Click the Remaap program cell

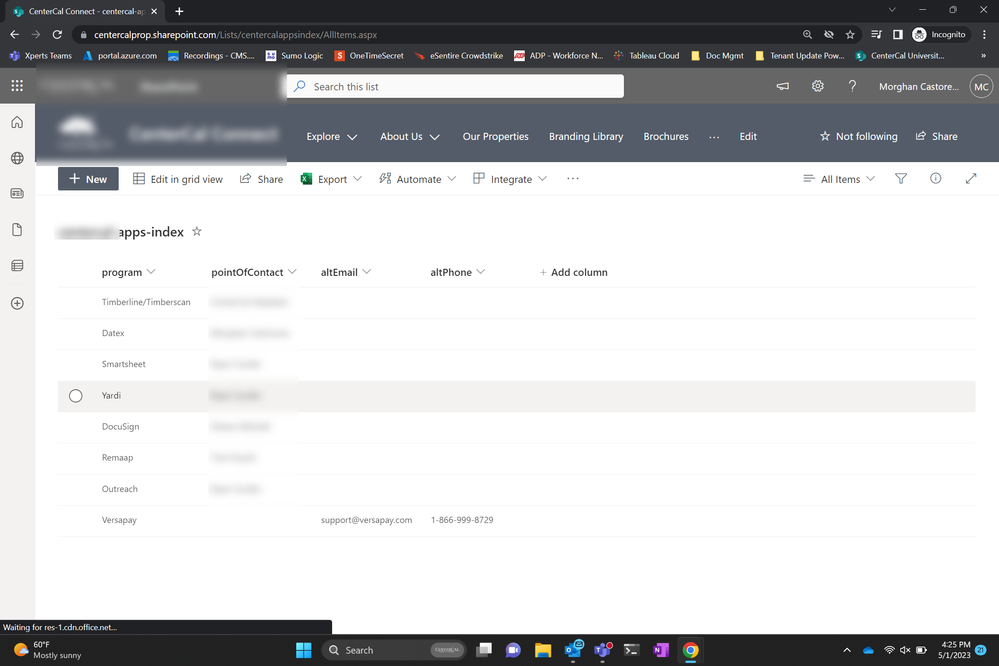pyautogui.click(x=117, y=458)
